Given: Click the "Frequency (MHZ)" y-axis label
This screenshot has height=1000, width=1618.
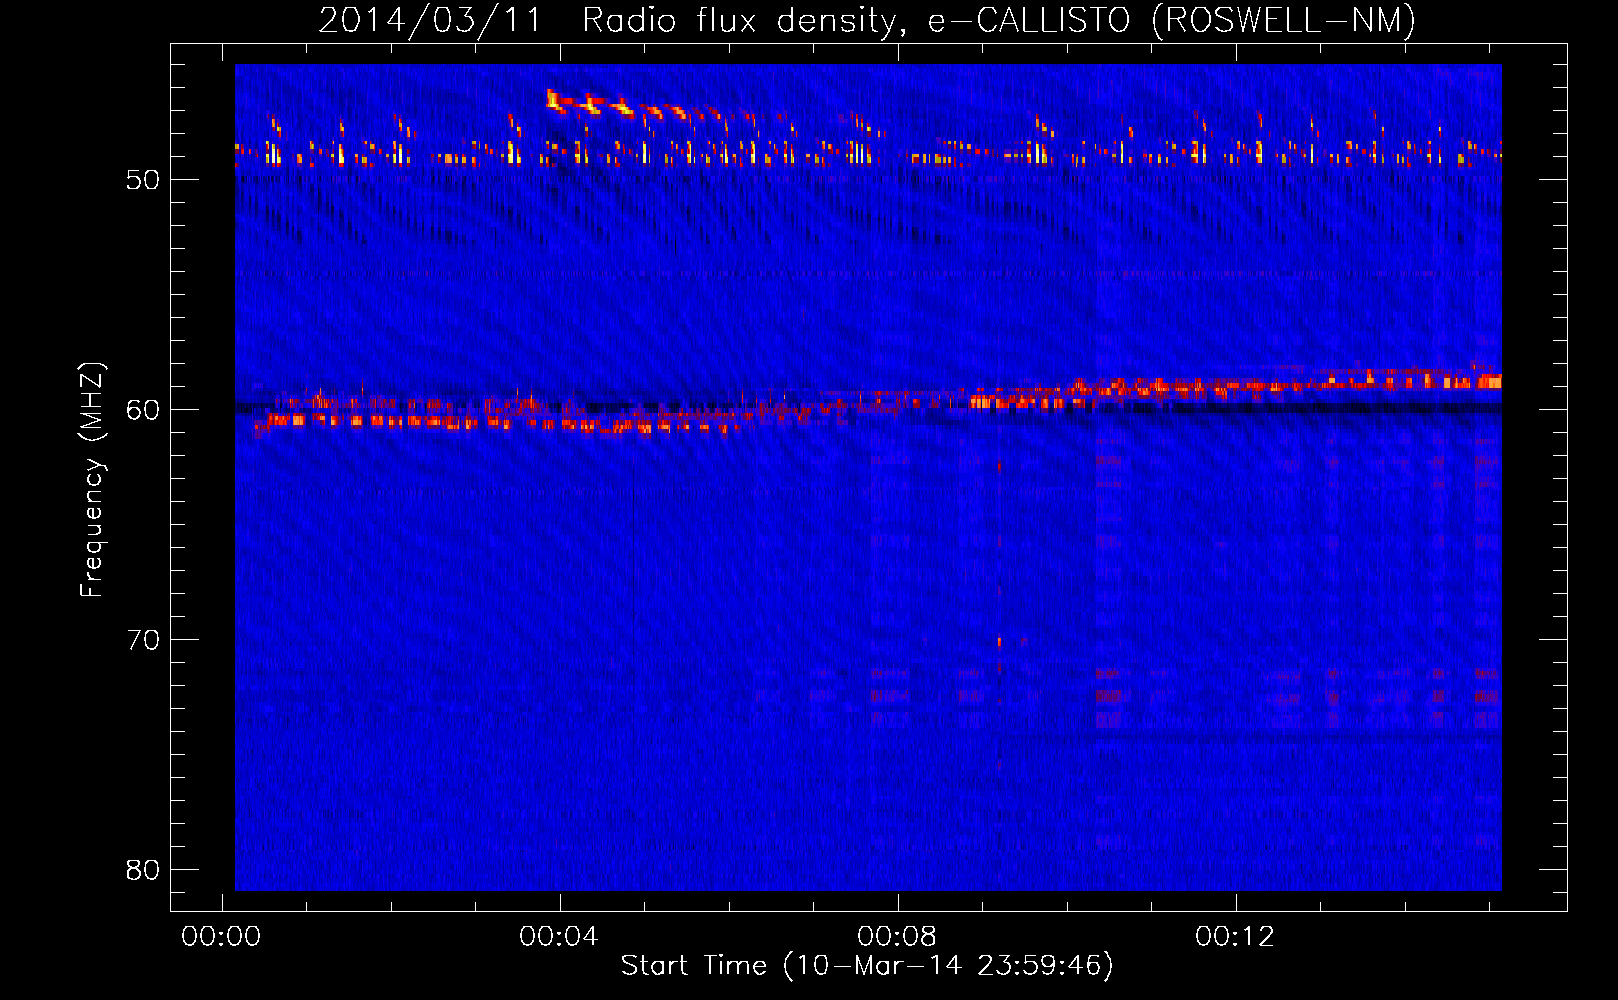Looking at the screenshot, I should 92,479.
